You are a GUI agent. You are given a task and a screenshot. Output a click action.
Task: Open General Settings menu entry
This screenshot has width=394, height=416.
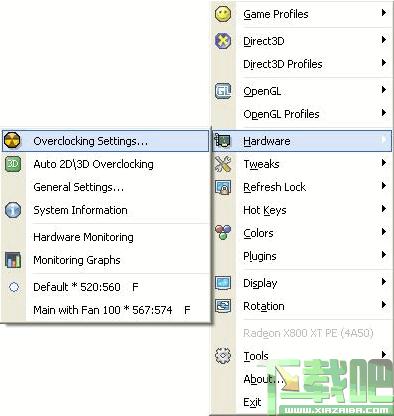(x=105, y=187)
